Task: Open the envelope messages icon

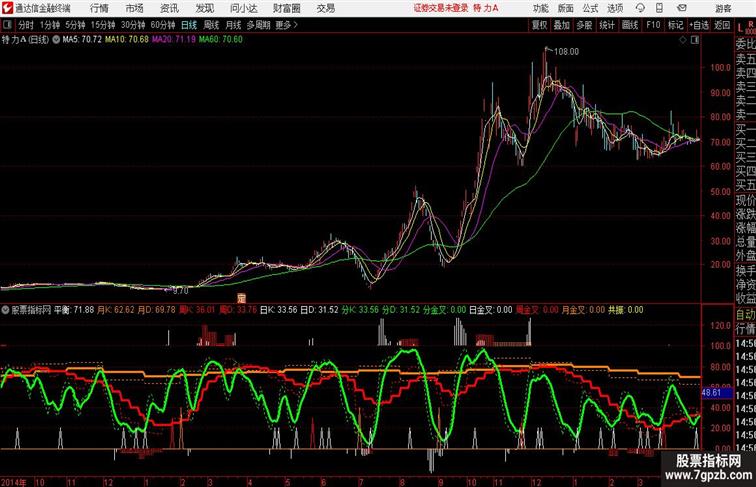Action: click(682, 8)
